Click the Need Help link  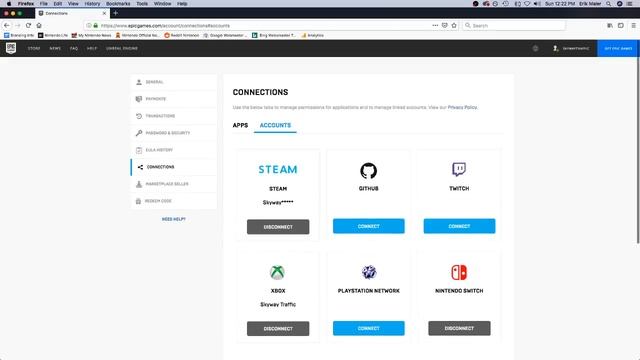(x=173, y=219)
